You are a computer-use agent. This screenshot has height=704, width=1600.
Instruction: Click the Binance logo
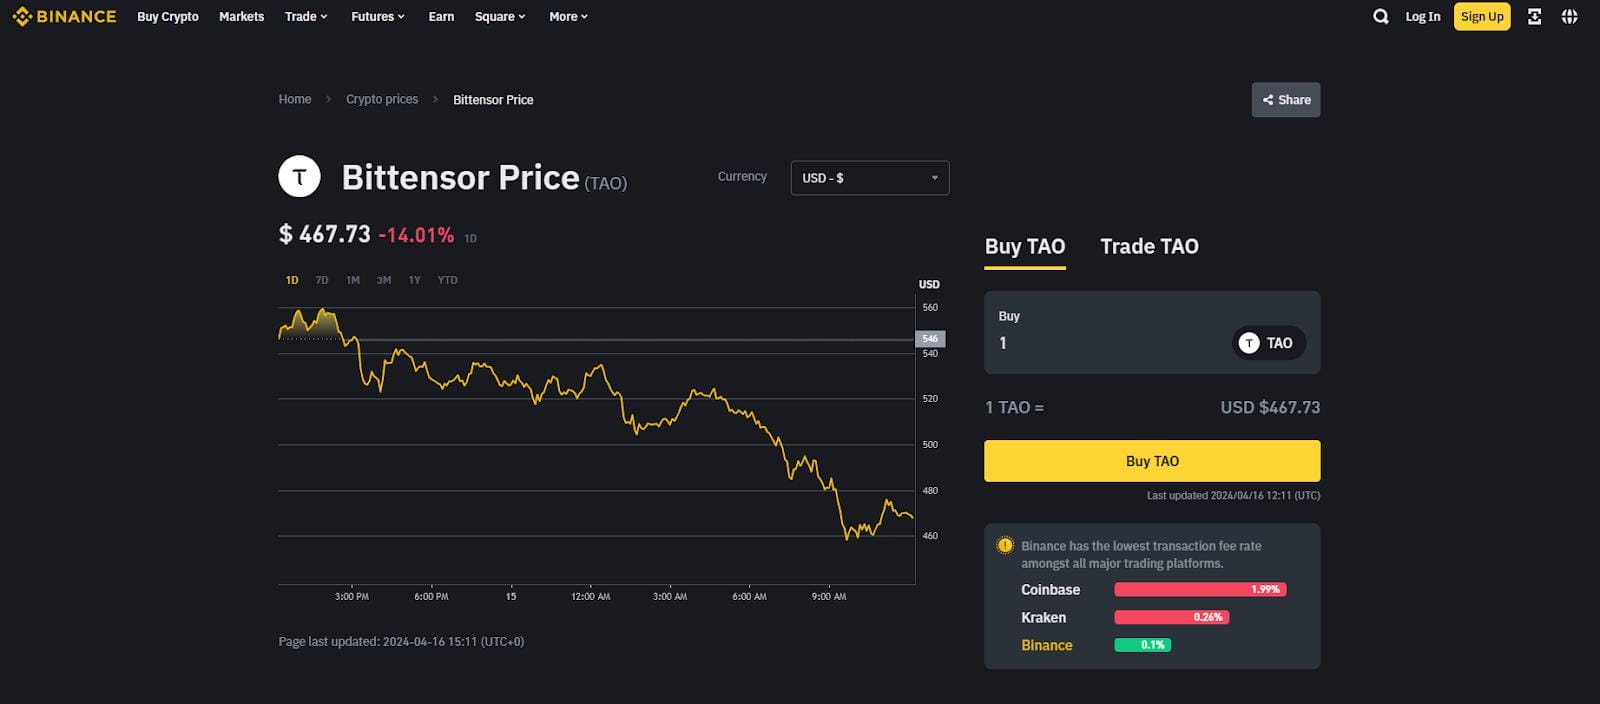pos(64,17)
